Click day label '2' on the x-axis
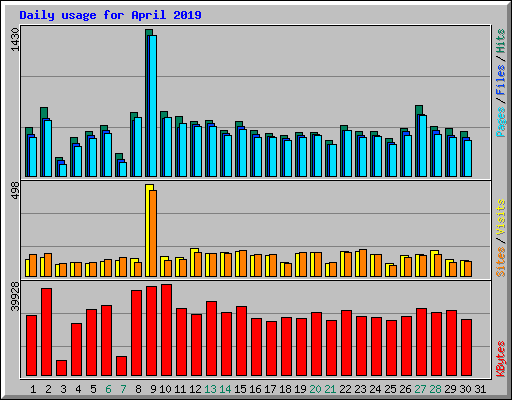Screen dimensions: 512x400 click(x=48, y=389)
